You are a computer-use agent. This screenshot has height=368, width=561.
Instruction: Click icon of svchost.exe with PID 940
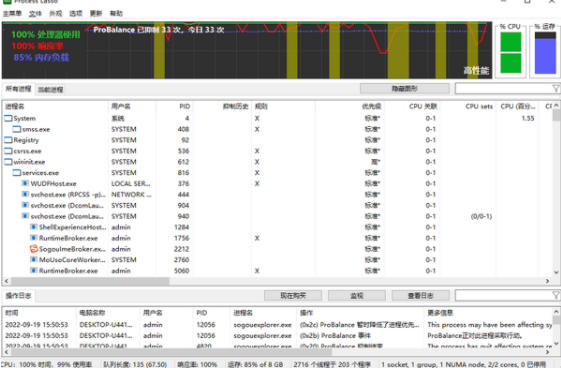tap(25, 216)
